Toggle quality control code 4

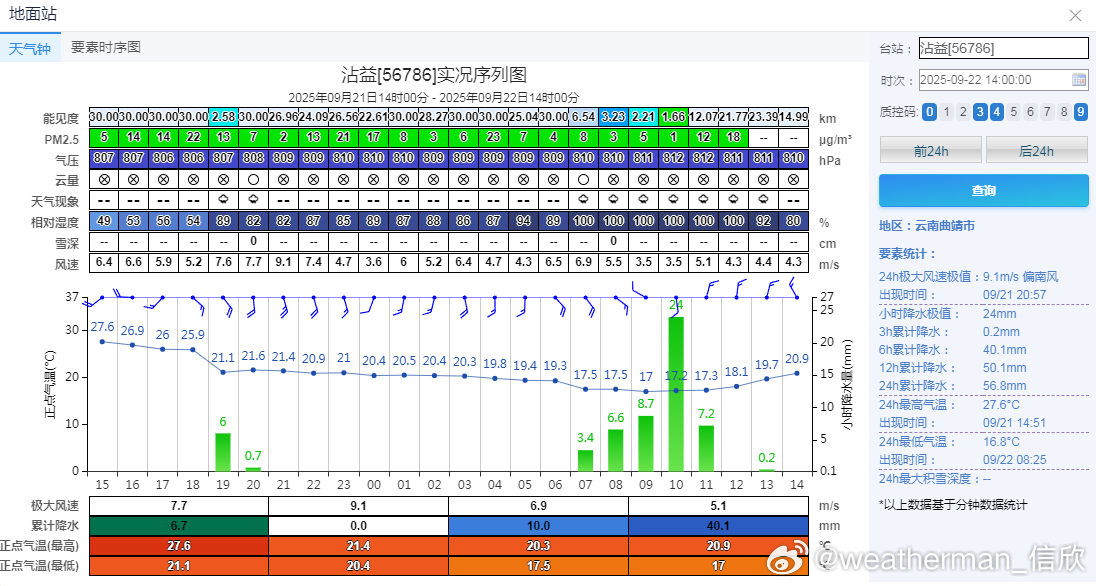click(x=997, y=112)
